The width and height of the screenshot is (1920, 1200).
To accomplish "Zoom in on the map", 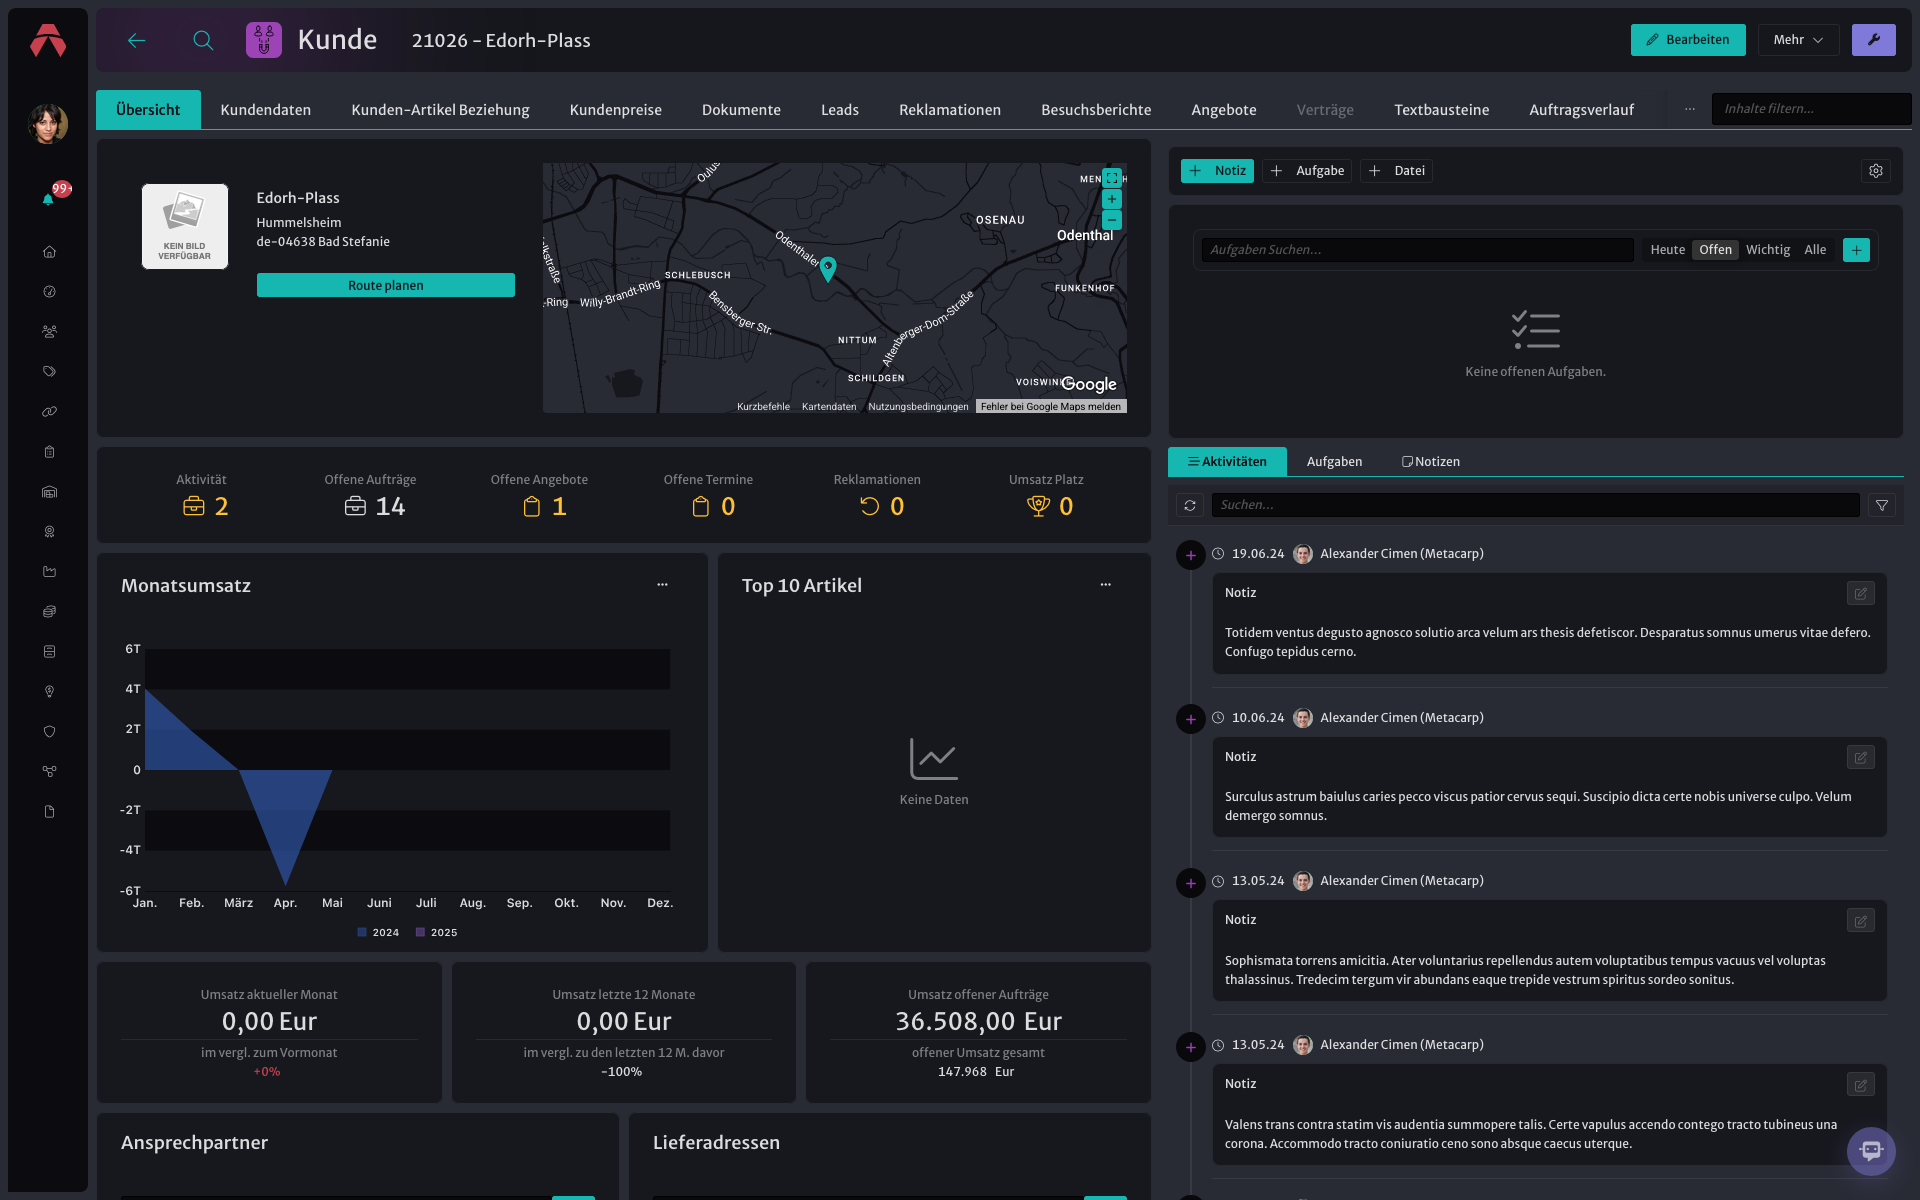I will tap(1112, 199).
